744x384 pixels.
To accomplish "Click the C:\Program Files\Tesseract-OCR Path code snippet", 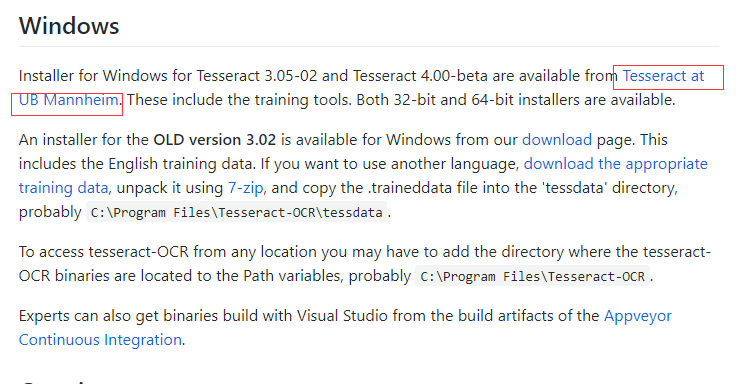I will point(532,276).
